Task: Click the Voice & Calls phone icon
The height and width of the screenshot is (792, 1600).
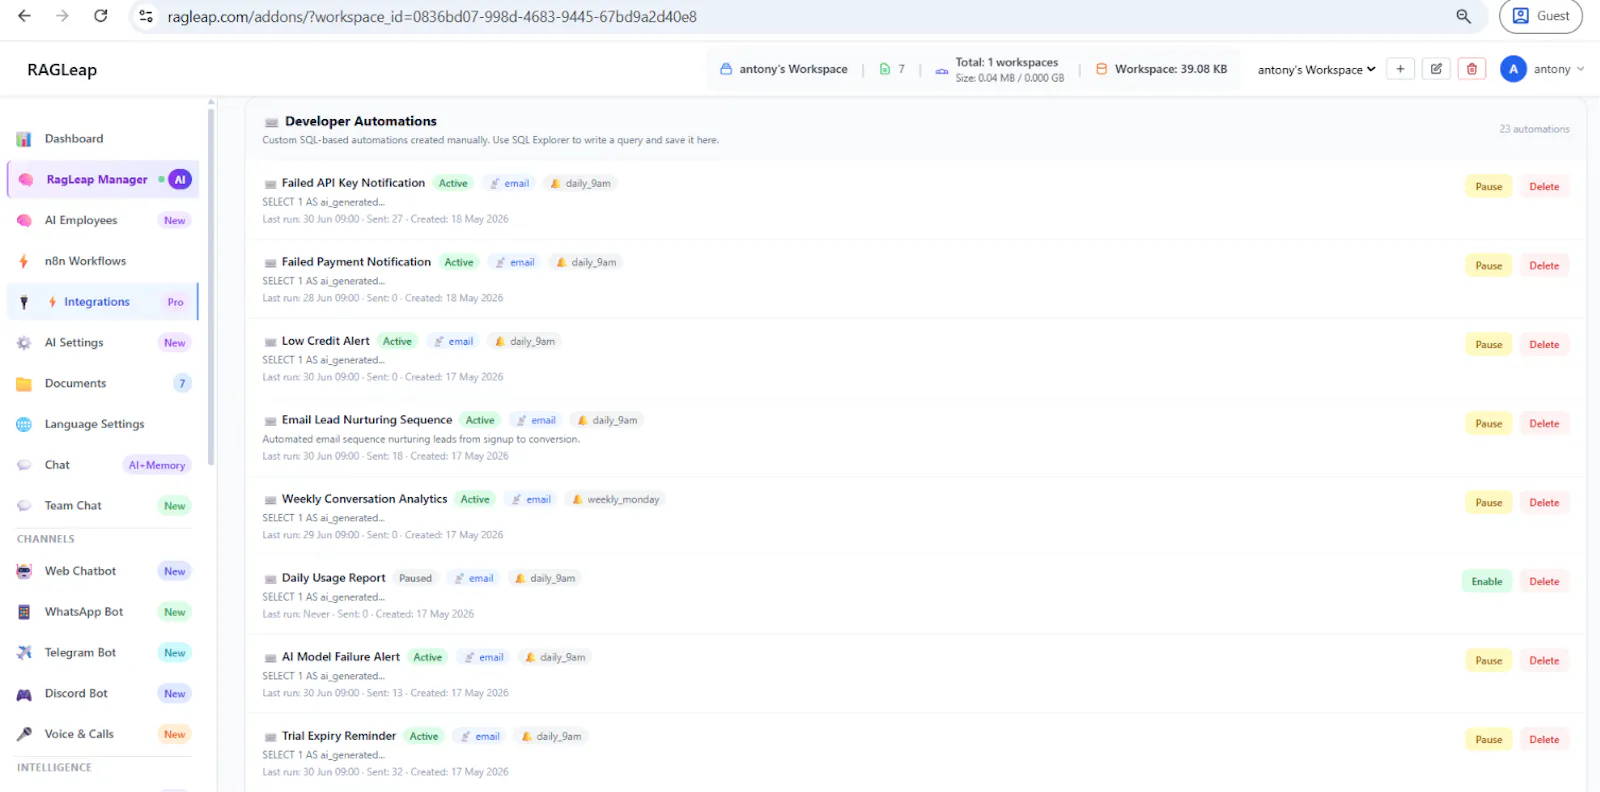Action: (24, 735)
